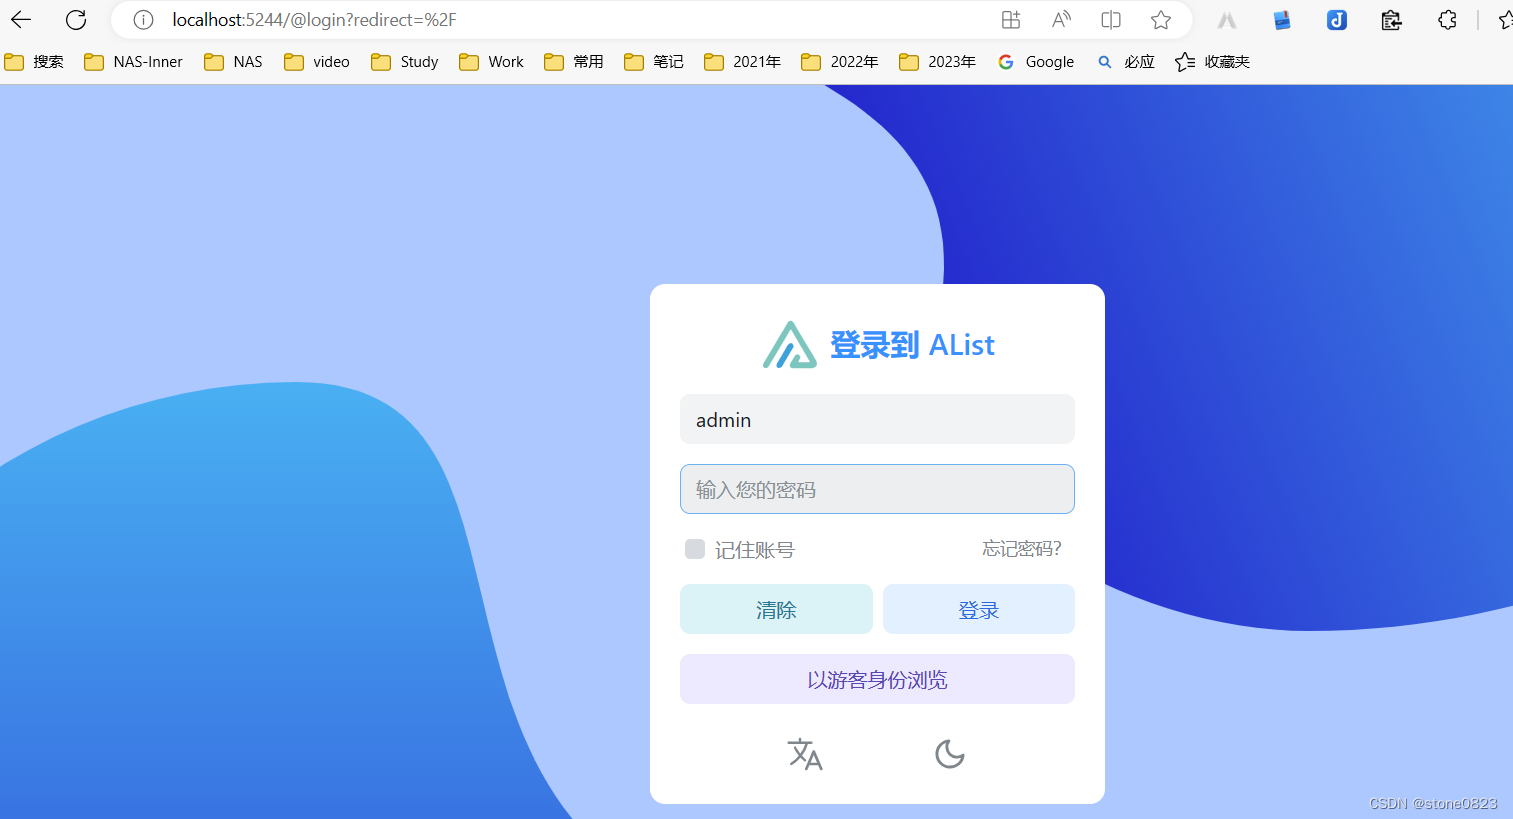
Task: Add page to favorites with star icon
Action: click(1161, 20)
